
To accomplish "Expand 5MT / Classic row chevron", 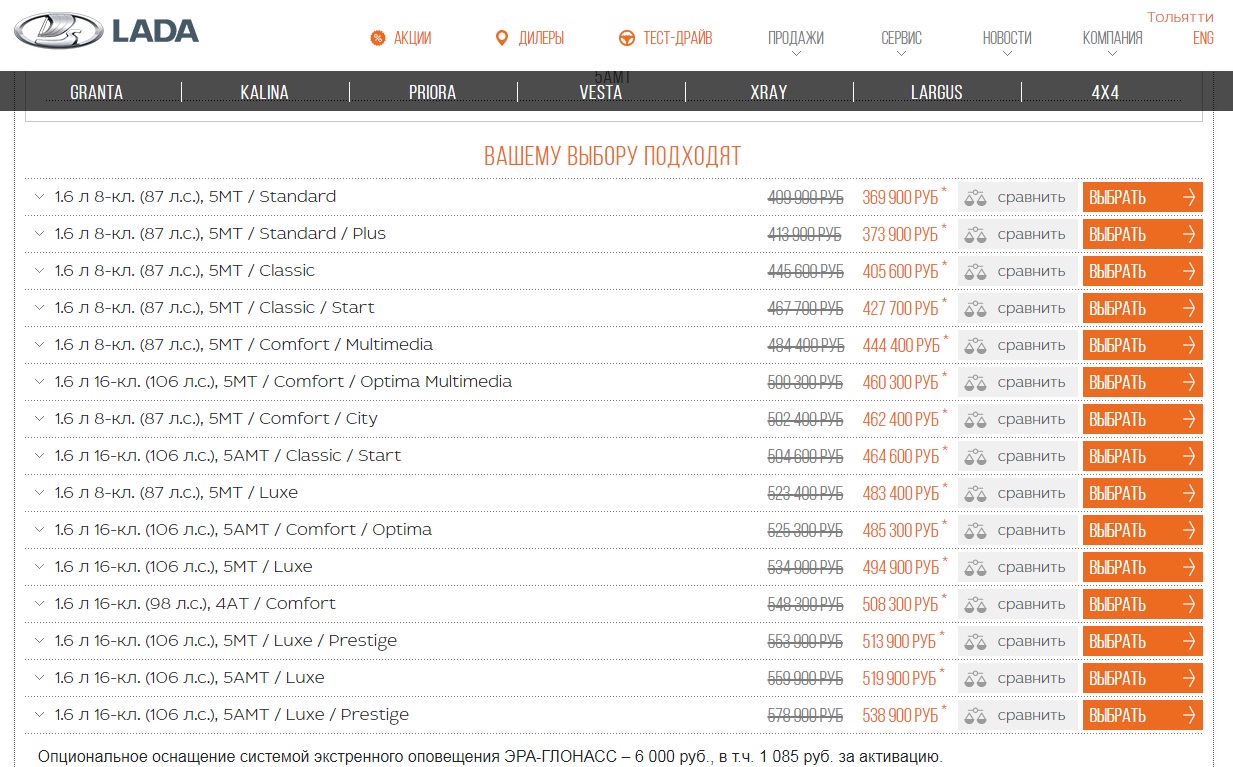I will point(39,270).
